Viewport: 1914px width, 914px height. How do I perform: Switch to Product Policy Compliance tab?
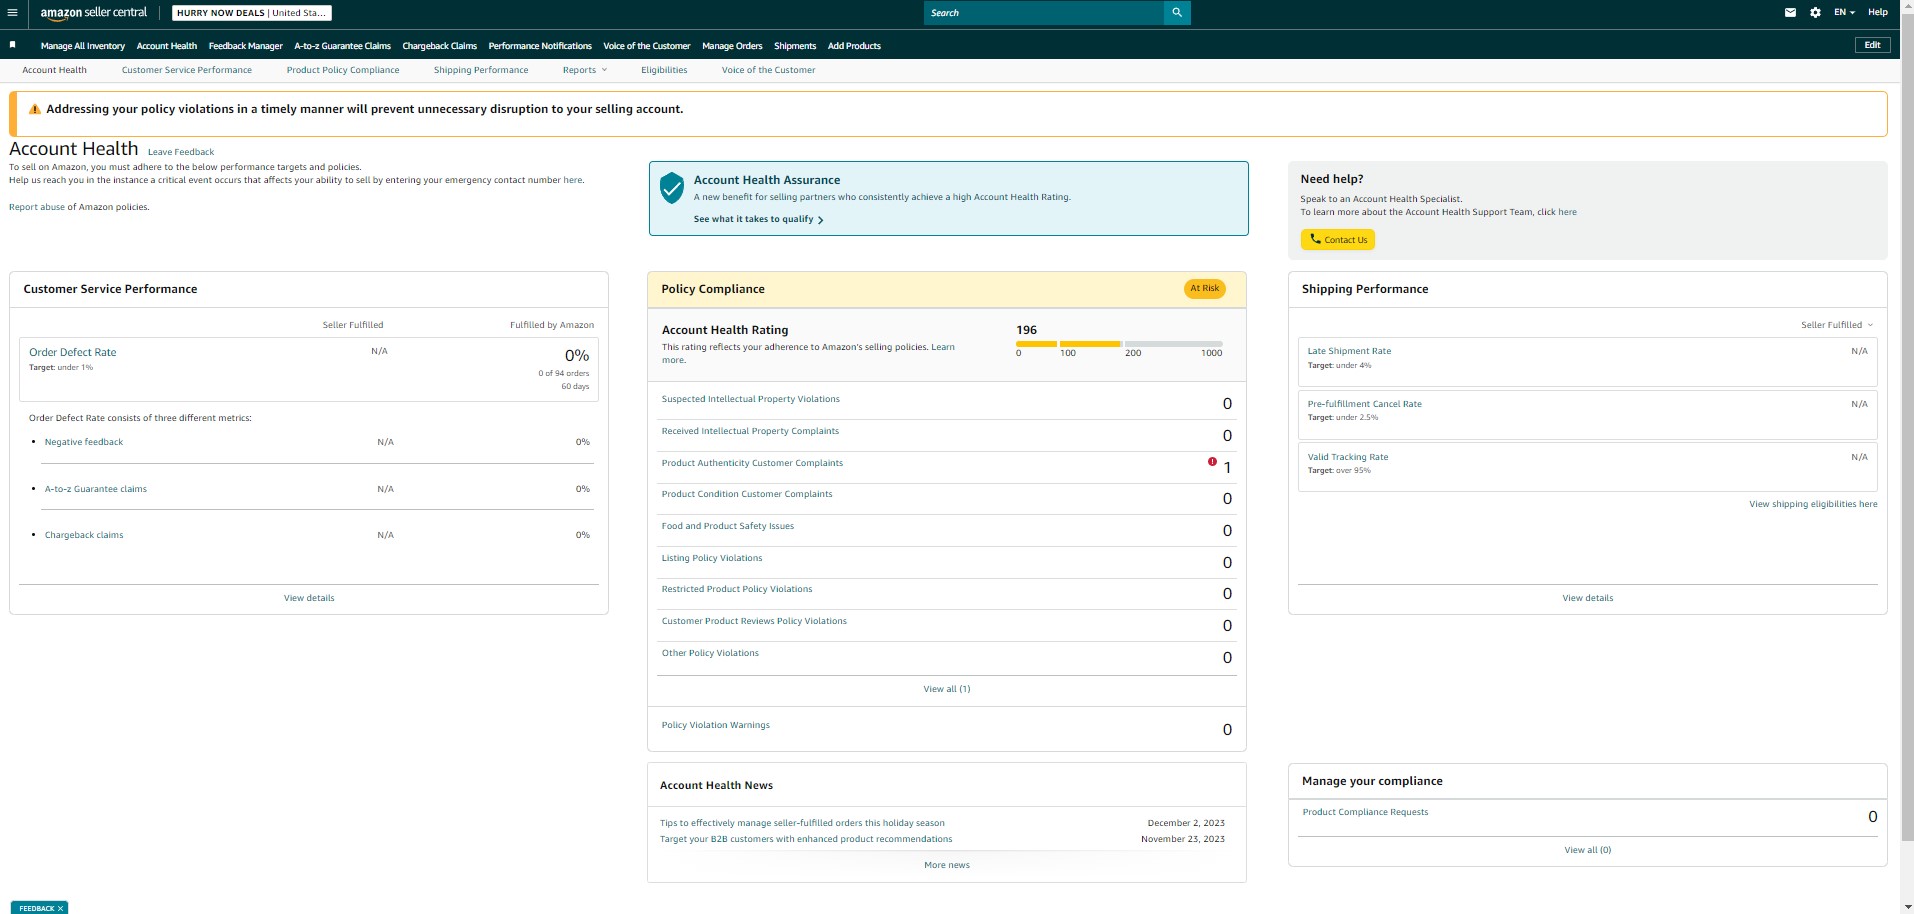tap(343, 70)
